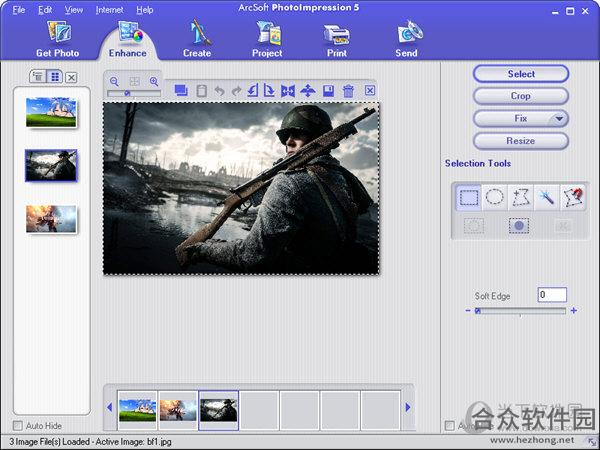
Task: Click the Fix button label
Action: (x=520, y=119)
